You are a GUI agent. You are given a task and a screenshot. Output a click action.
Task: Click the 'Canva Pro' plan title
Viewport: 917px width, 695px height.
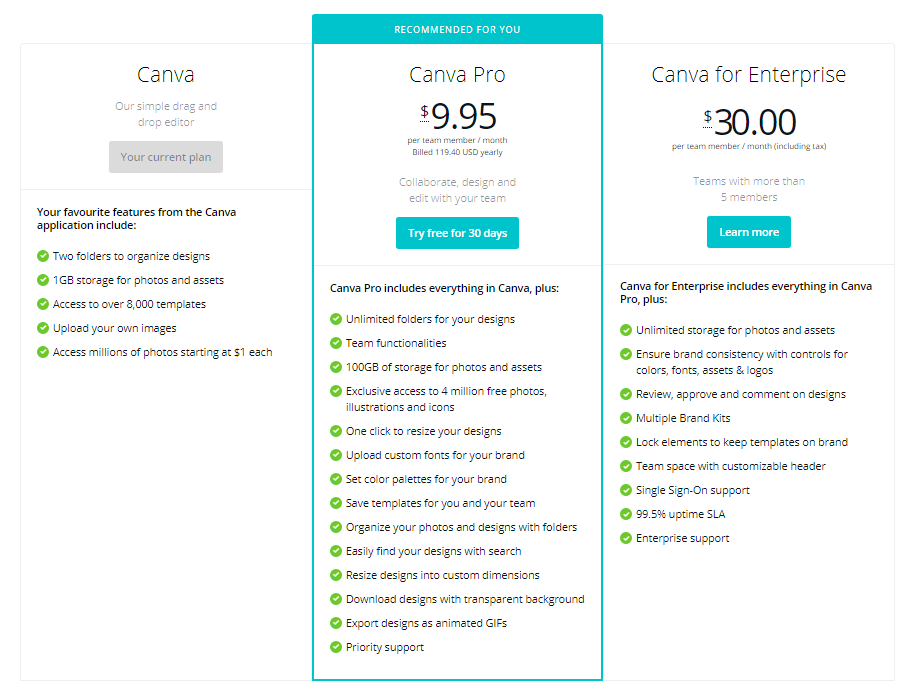pos(457,75)
